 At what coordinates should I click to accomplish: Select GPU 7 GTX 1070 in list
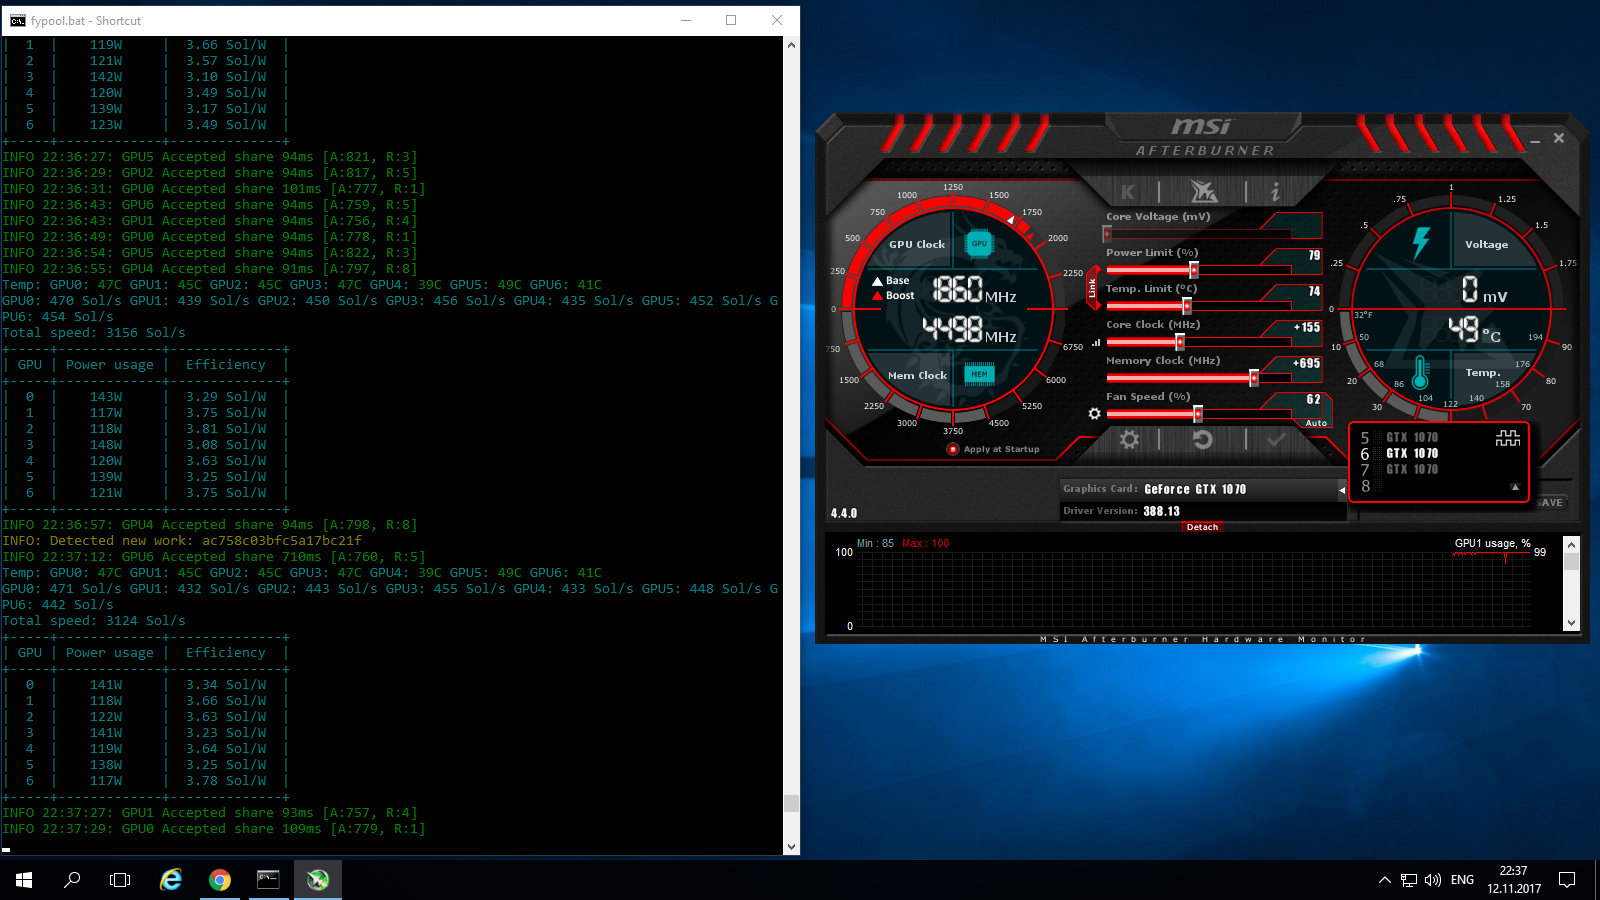[1411, 470]
